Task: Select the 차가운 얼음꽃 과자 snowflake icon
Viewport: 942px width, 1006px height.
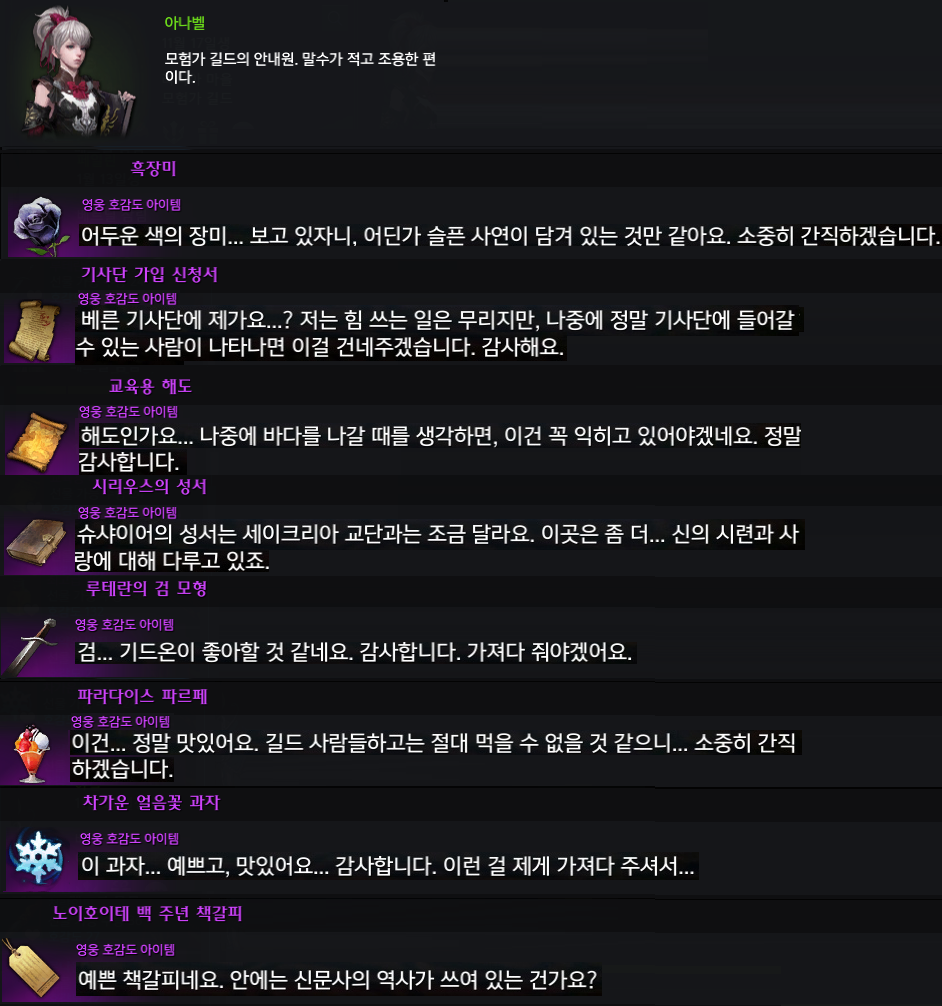Action: [39, 858]
